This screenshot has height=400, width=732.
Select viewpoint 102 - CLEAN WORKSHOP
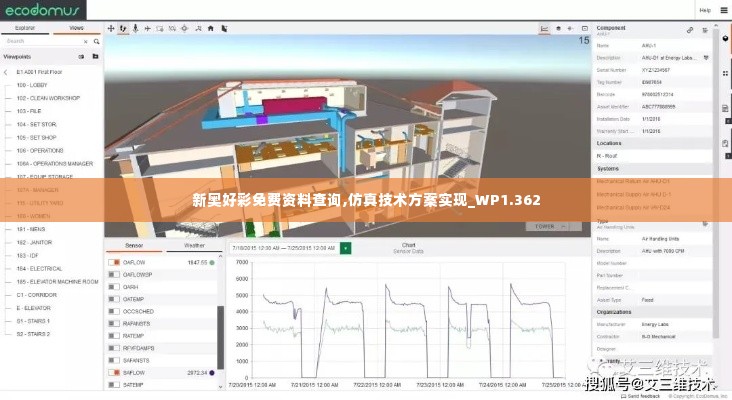point(48,98)
